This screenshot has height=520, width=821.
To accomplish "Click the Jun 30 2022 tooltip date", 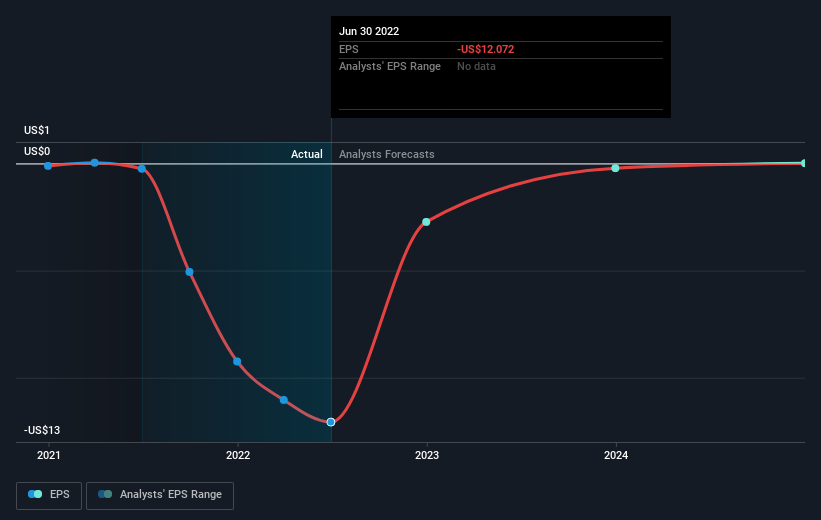I will coord(369,31).
